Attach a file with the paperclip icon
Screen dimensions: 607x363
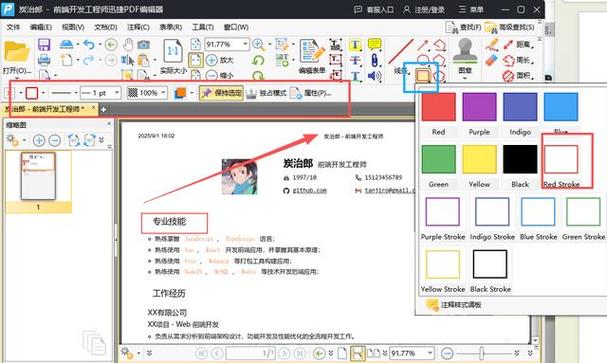point(374,60)
